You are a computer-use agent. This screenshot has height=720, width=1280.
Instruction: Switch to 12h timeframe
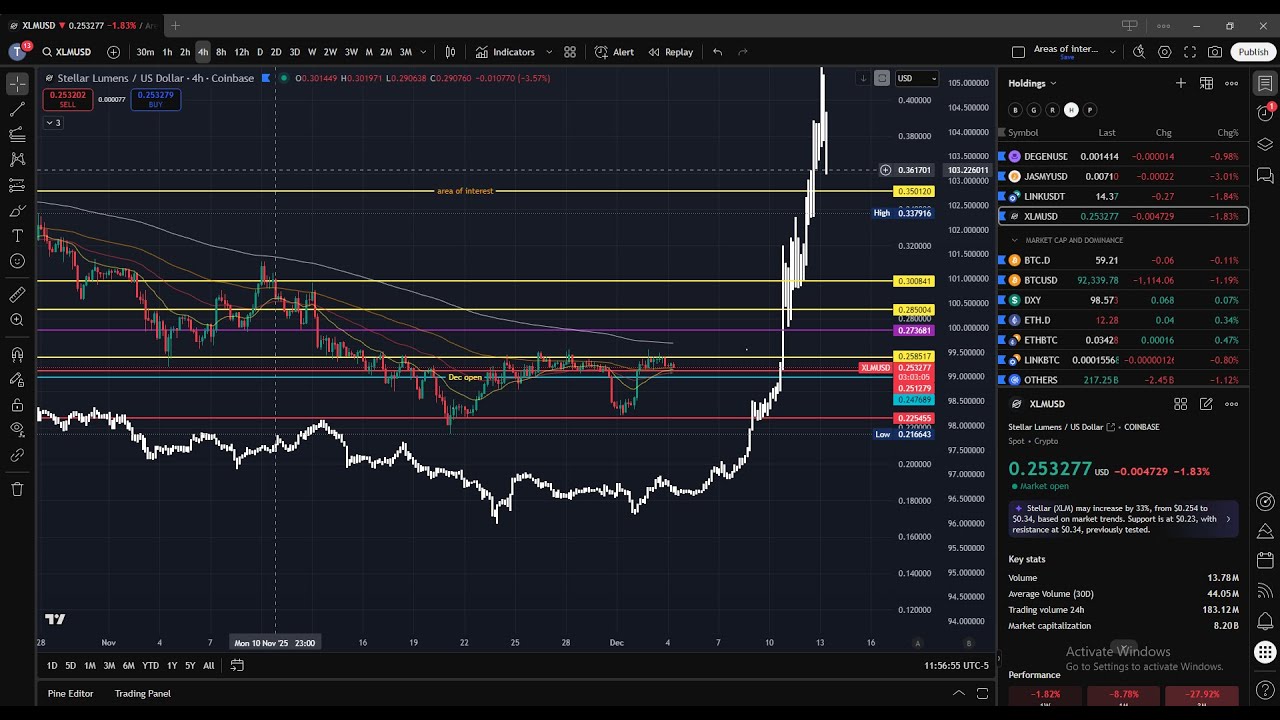point(241,52)
